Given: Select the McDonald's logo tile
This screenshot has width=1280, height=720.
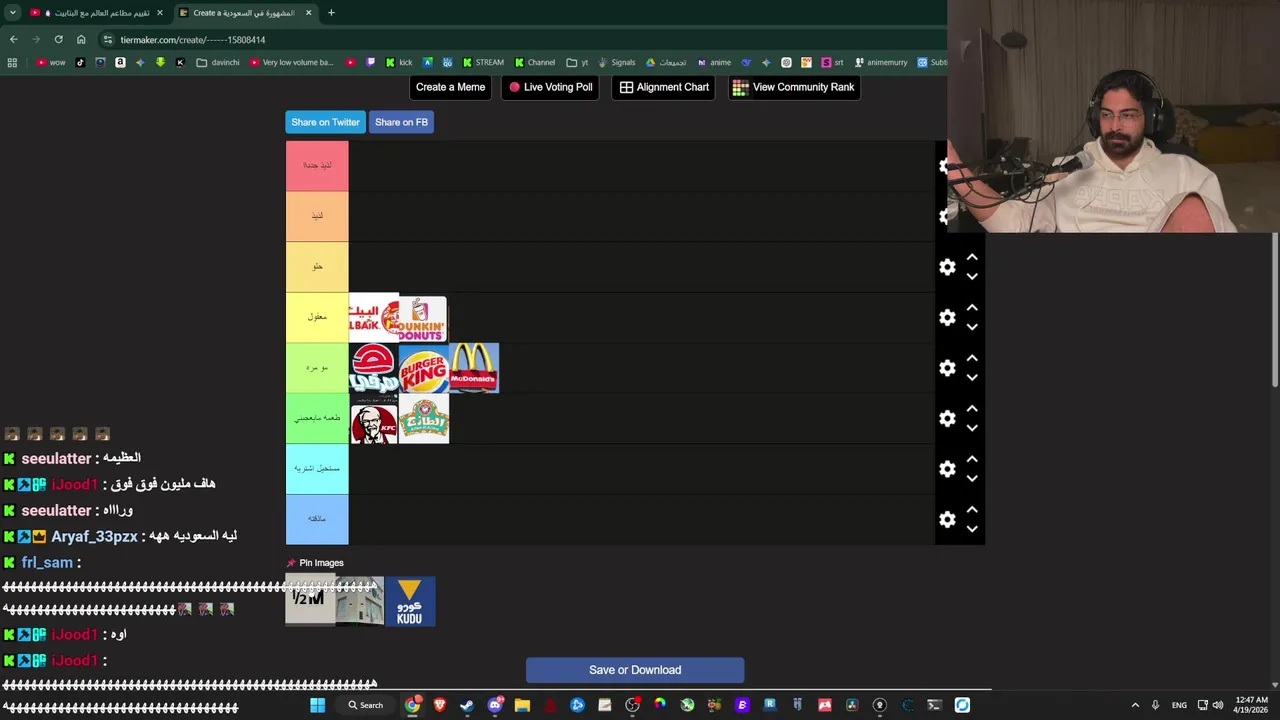Looking at the screenshot, I should [474, 368].
